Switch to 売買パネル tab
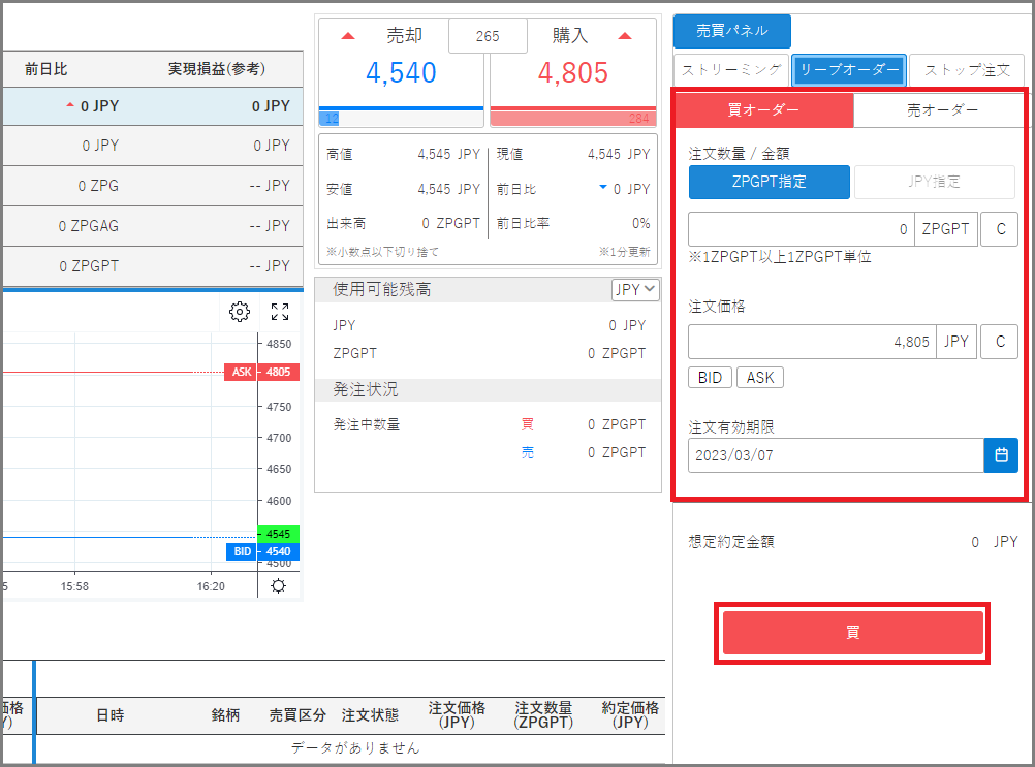The width and height of the screenshot is (1035, 767). (x=732, y=31)
